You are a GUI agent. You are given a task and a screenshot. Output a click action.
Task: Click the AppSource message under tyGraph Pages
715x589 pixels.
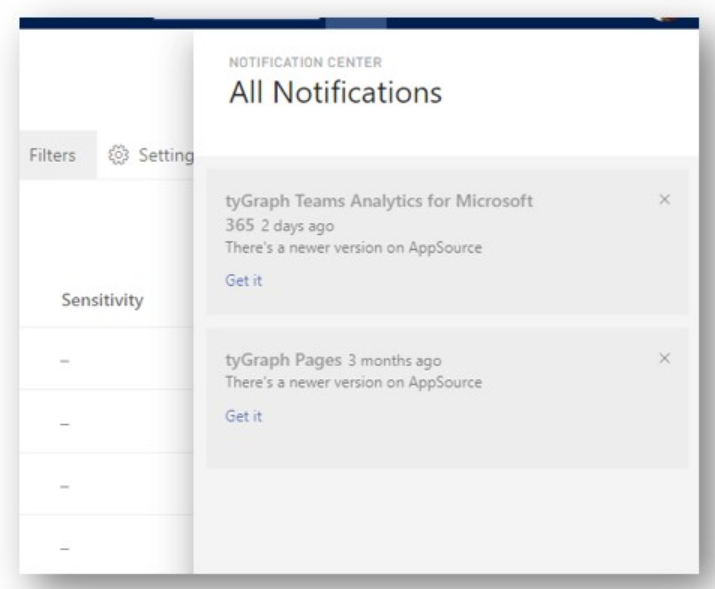click(x=353, y=382)
